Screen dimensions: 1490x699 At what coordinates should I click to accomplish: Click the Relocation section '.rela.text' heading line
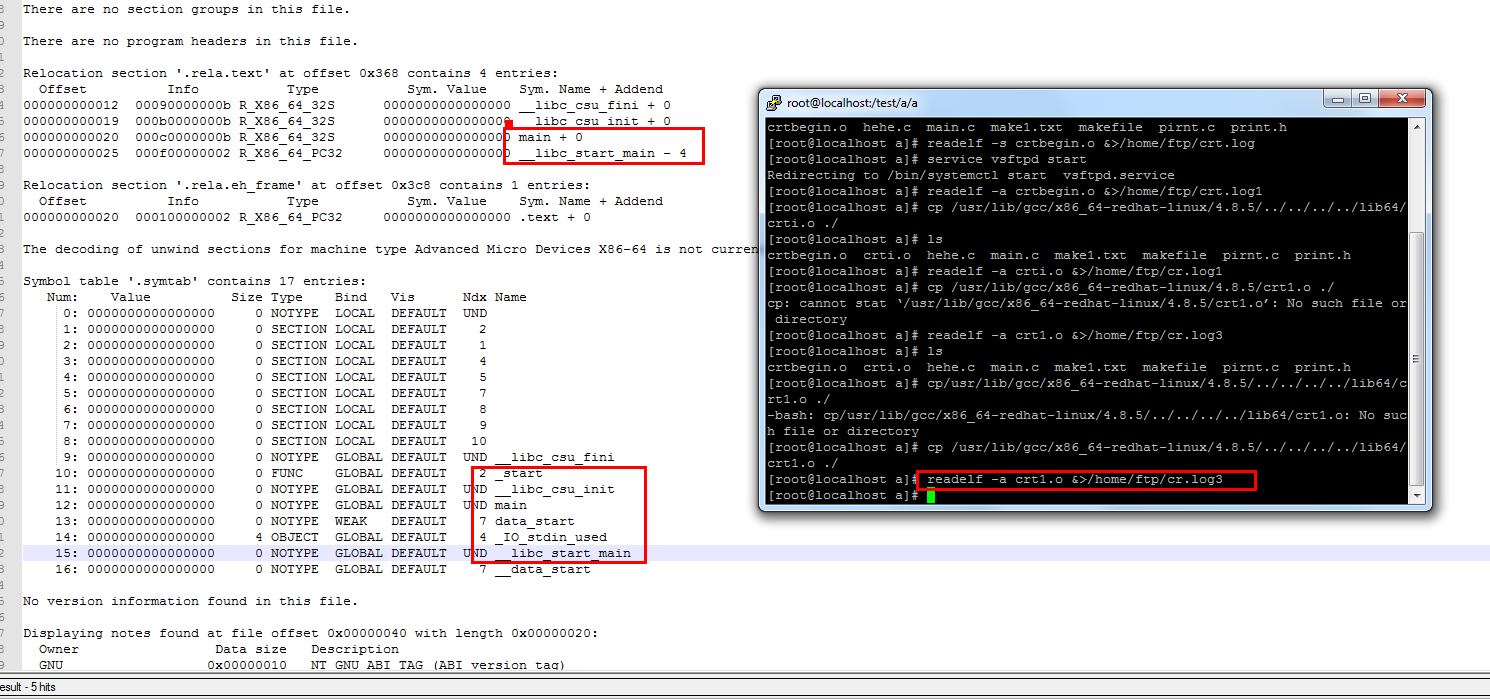point(290,73)
